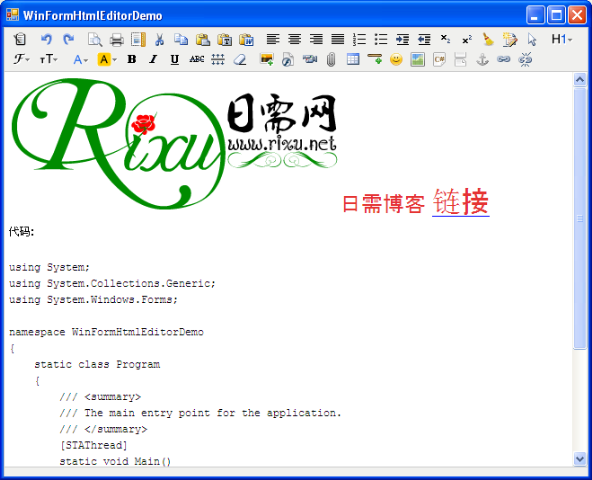The height and width of the screenshot is (480, 592).
Task: Click the Redo toolbar icon
Action: [68, 39]
